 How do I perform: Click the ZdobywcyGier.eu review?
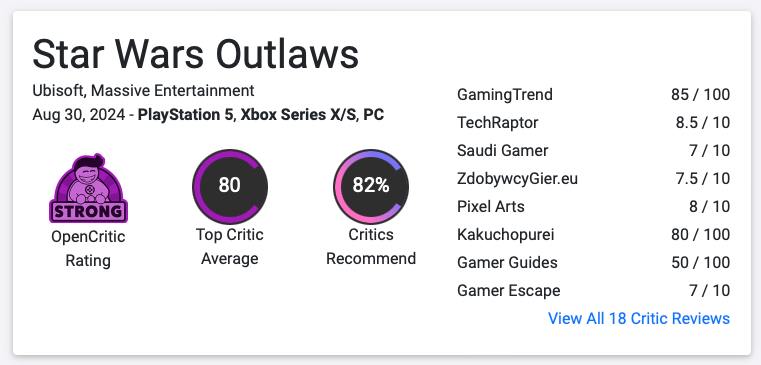point(593,179)
